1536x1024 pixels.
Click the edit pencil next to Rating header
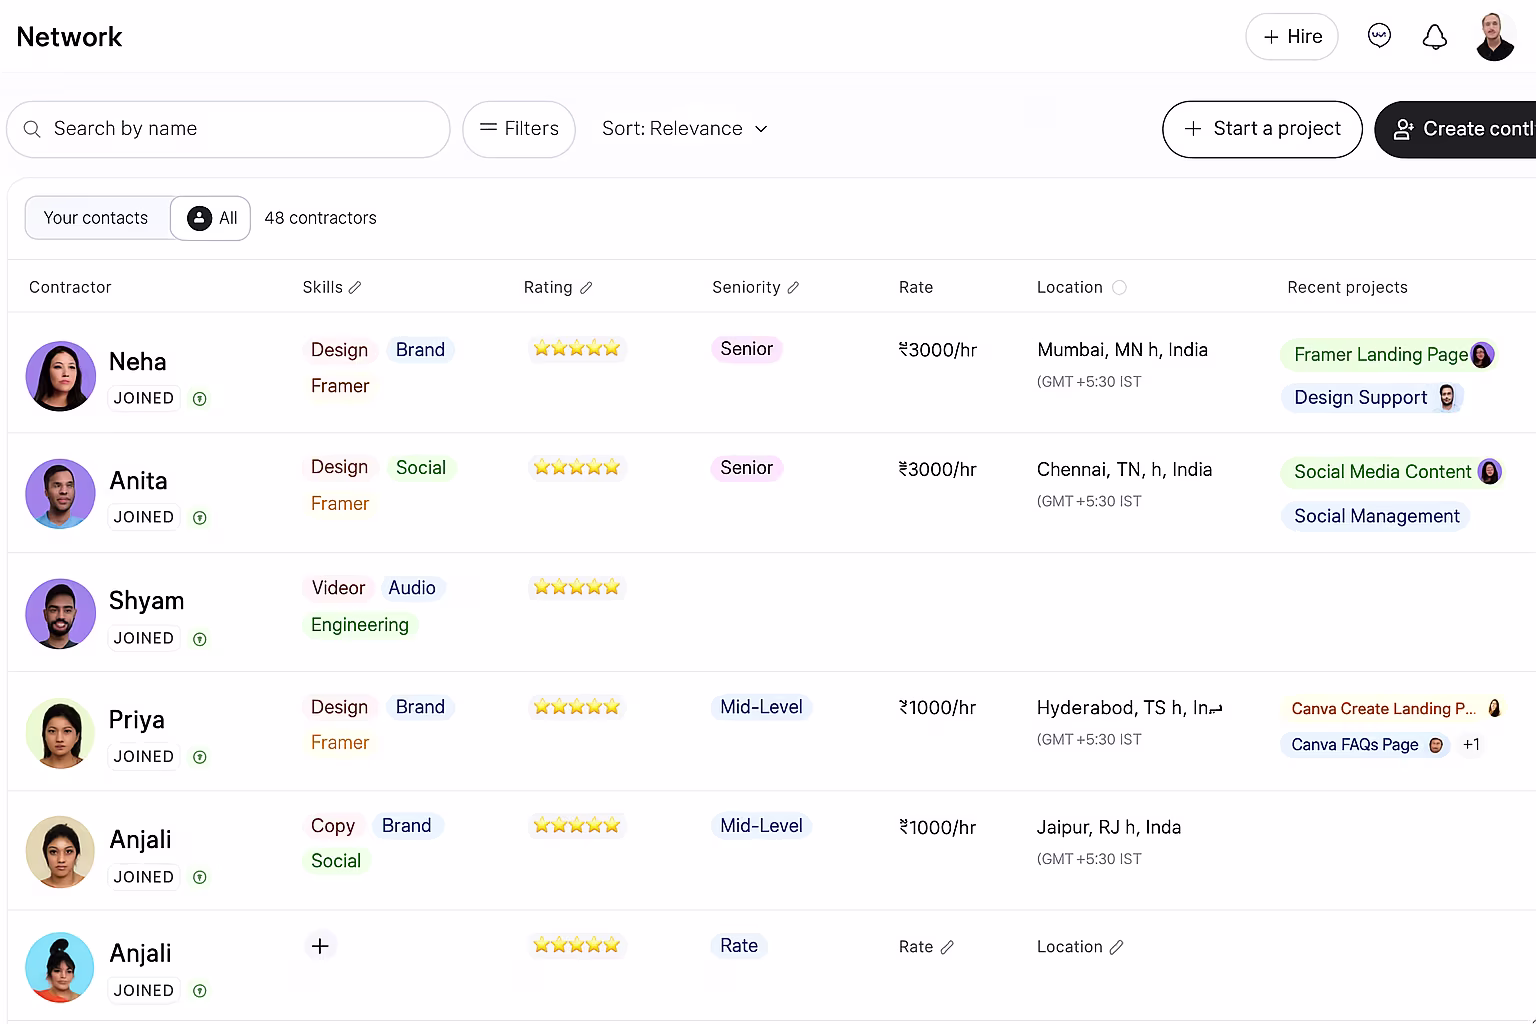click(586, 288)
